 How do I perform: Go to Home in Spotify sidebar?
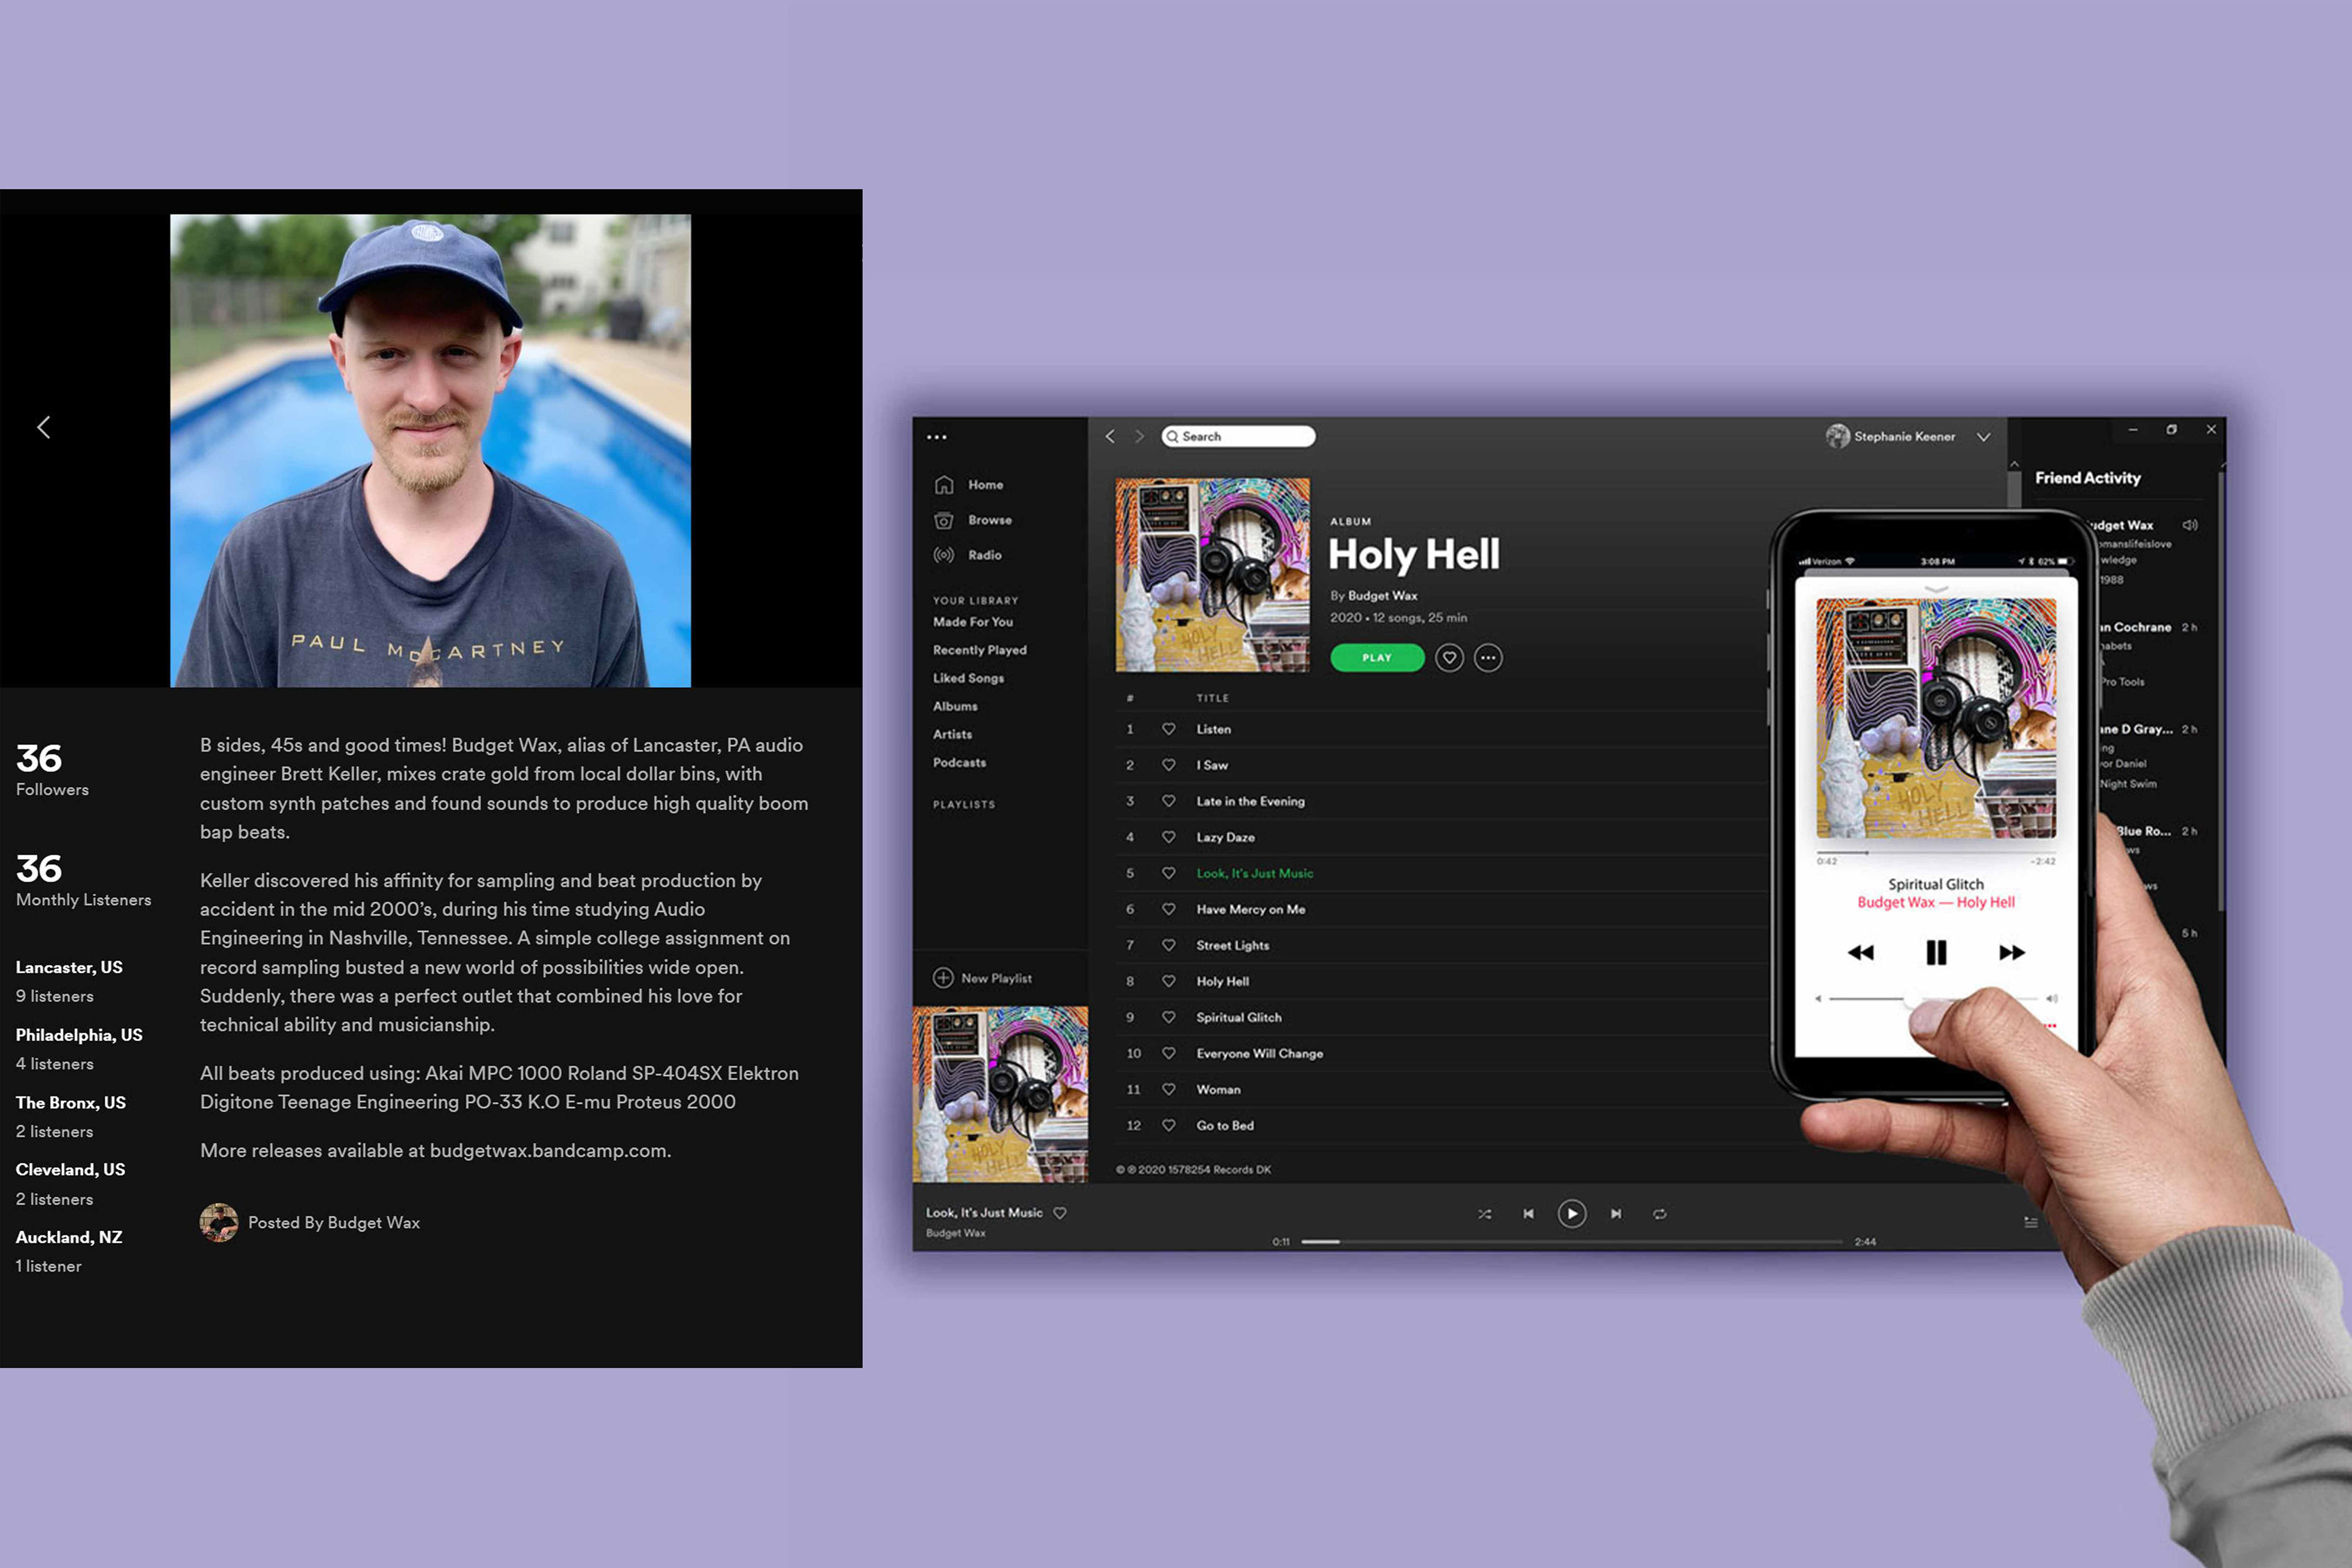click(x=985, y=485)
